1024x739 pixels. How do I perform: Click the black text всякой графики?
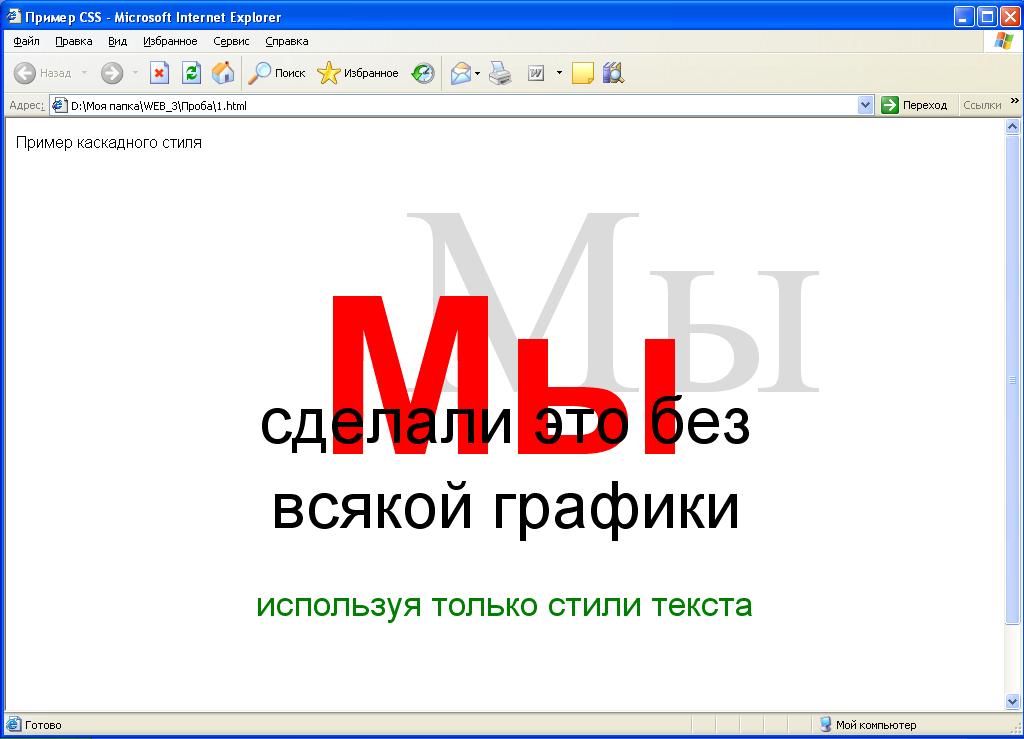(505, 509)
